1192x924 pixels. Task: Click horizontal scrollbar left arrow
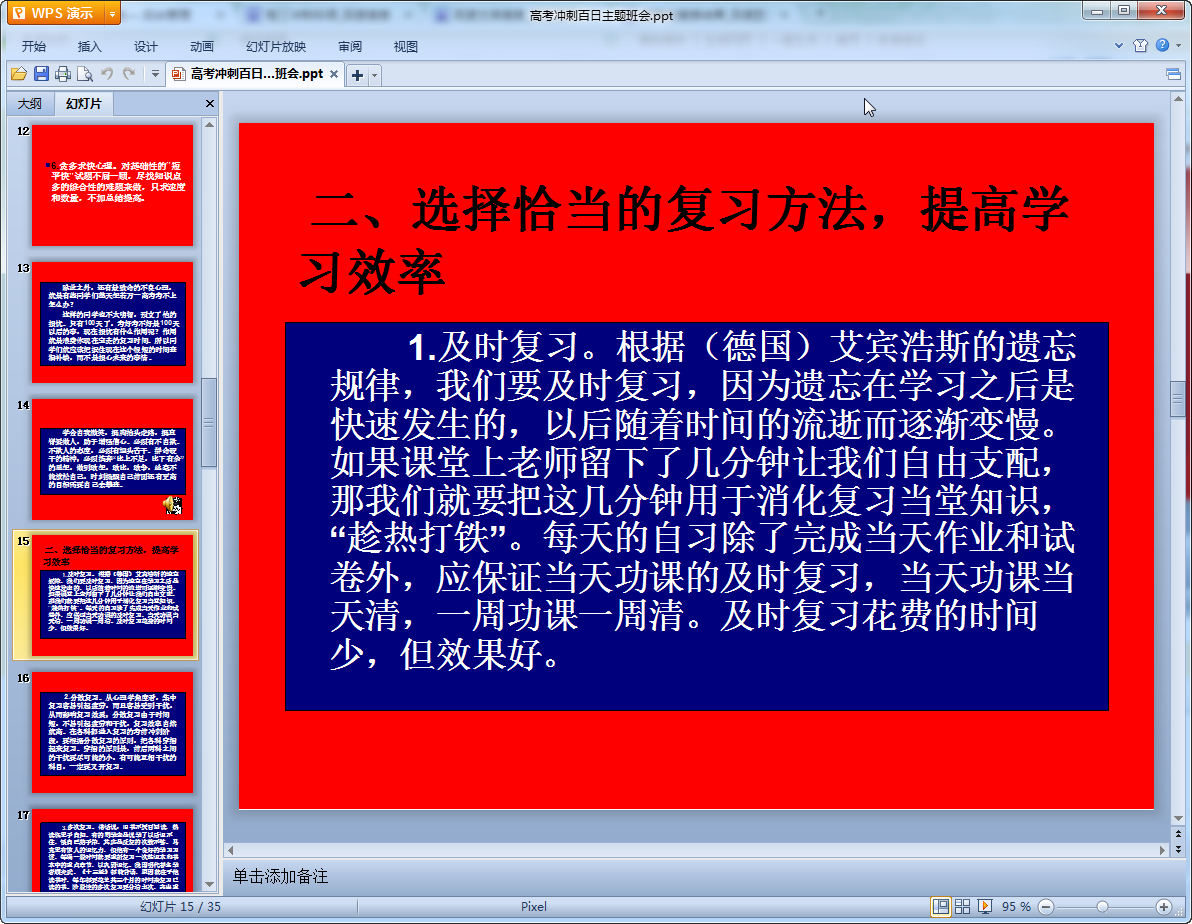pos(230,850)
